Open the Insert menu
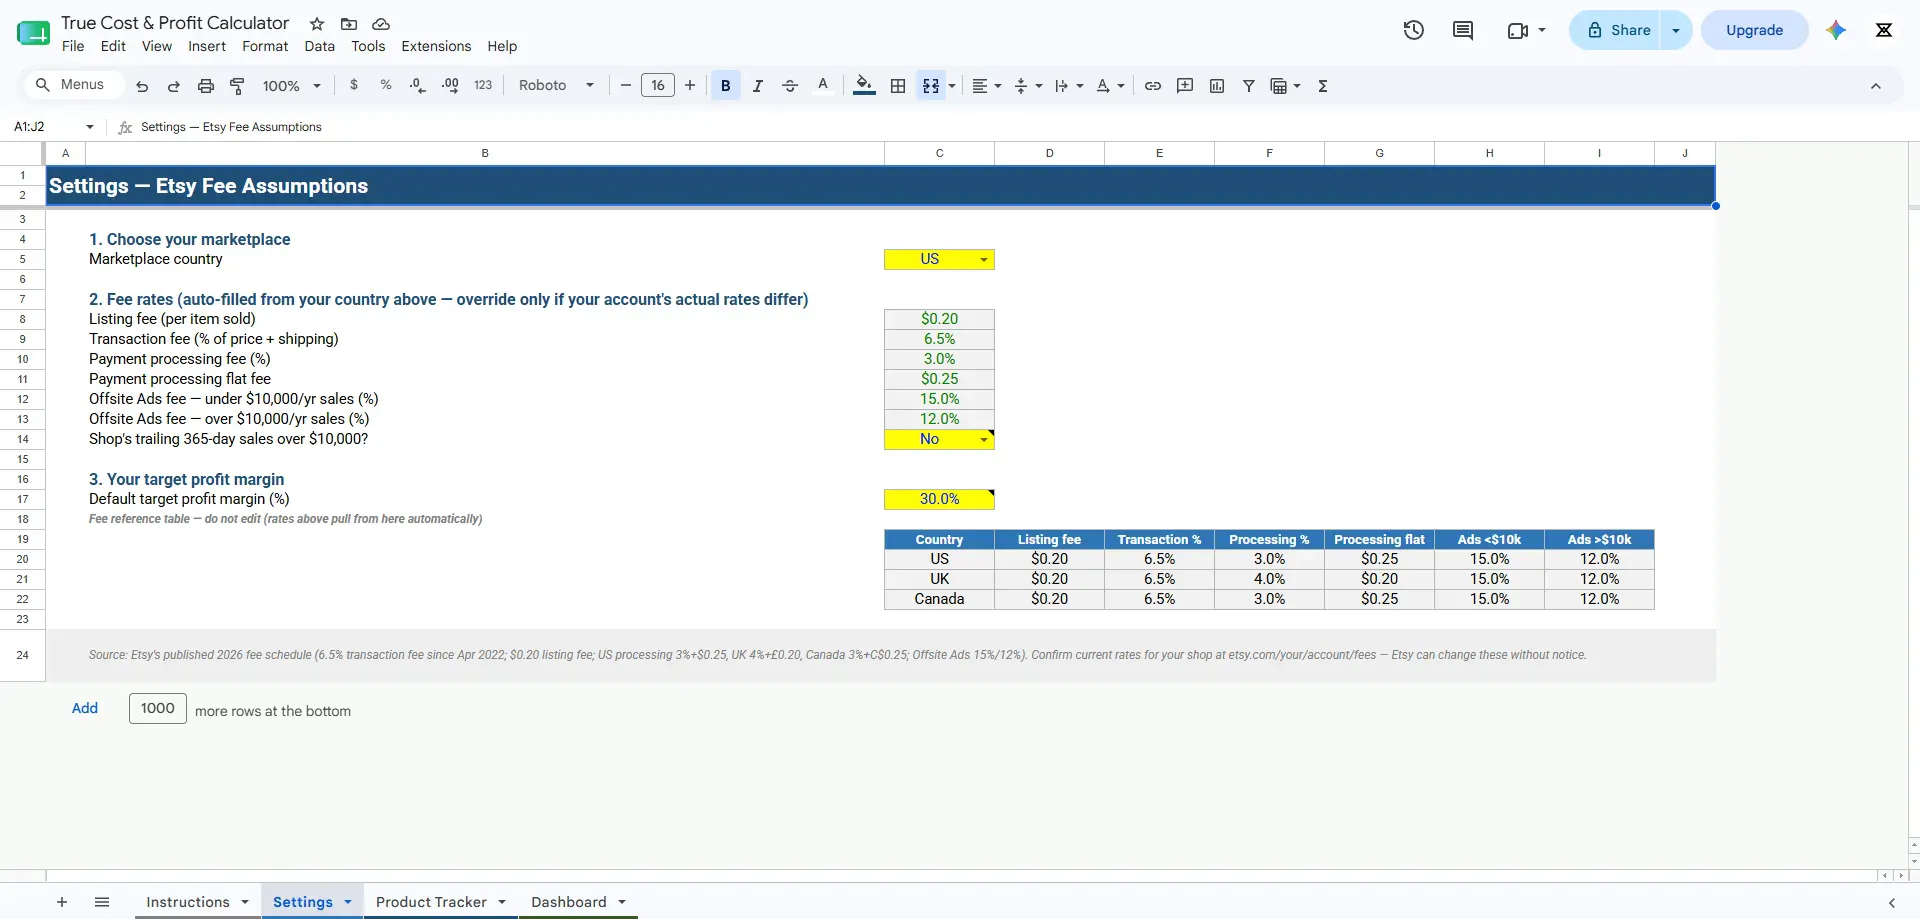Screen dimensions: 1920x919 [x=207, y=46]
